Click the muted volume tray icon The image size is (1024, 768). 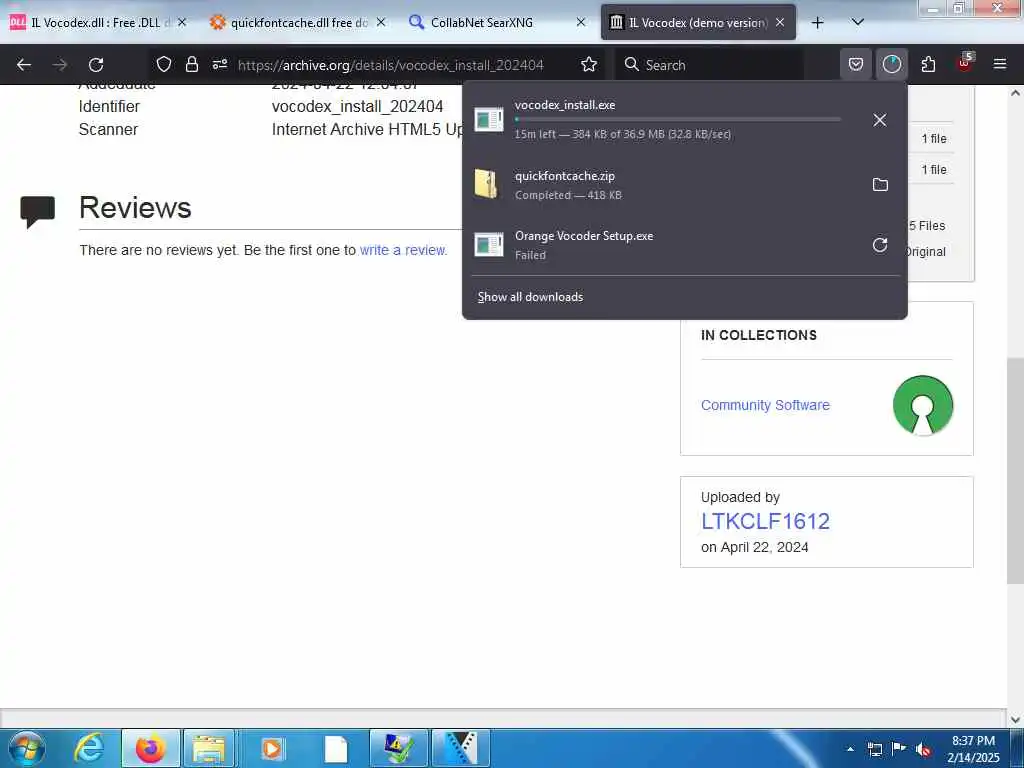[x=923, y=749]
